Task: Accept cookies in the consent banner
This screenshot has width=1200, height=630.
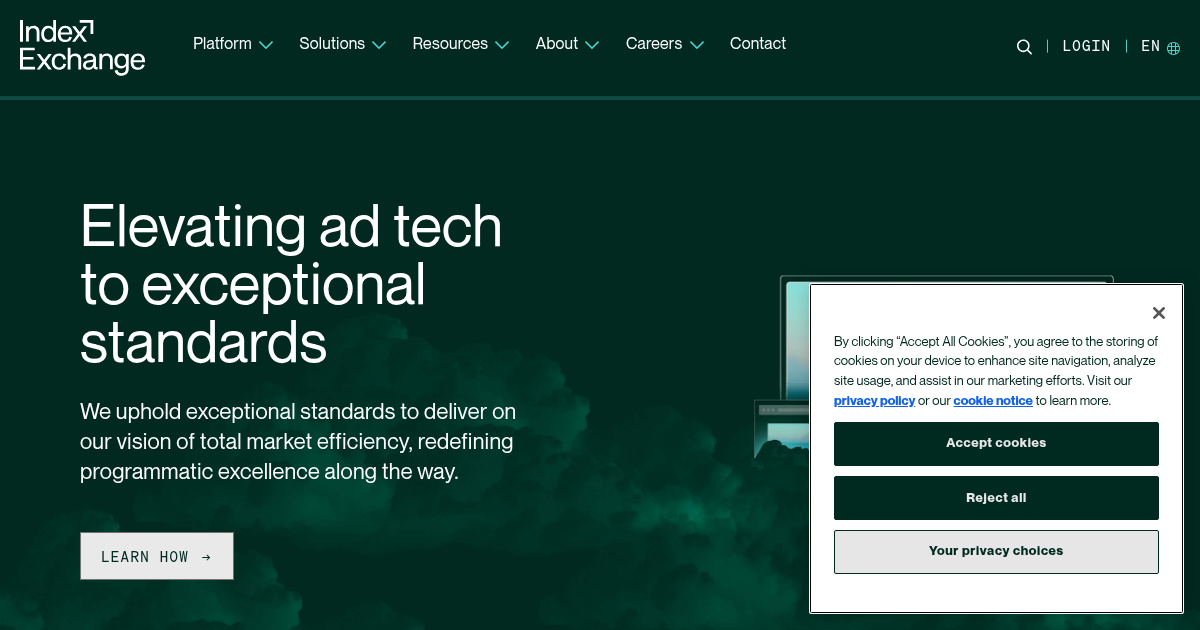Action: [x=996, y=443]
